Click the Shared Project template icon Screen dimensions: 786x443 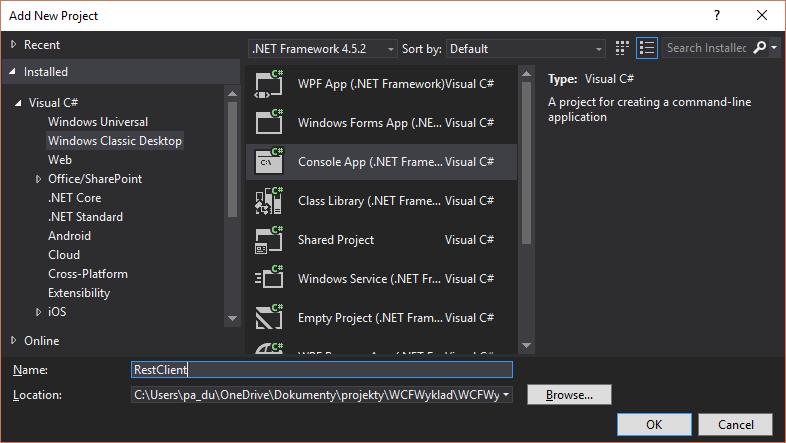point(269,240)
